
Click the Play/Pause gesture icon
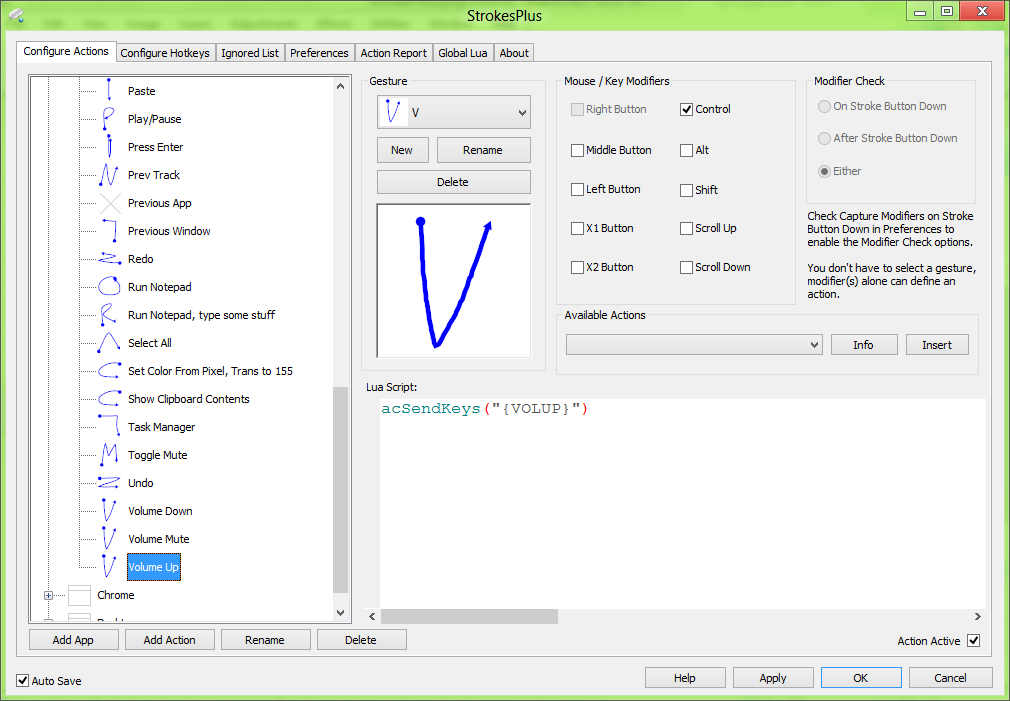click(x=110, y=119)
